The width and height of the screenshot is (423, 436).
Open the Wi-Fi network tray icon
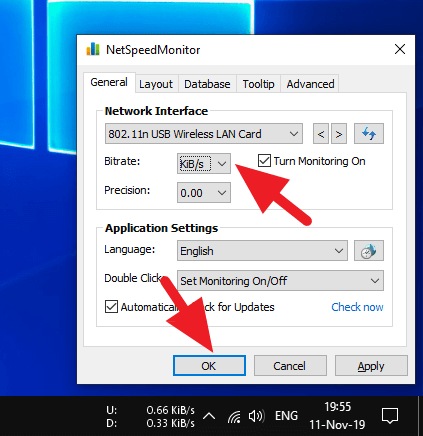pos(234,416)
